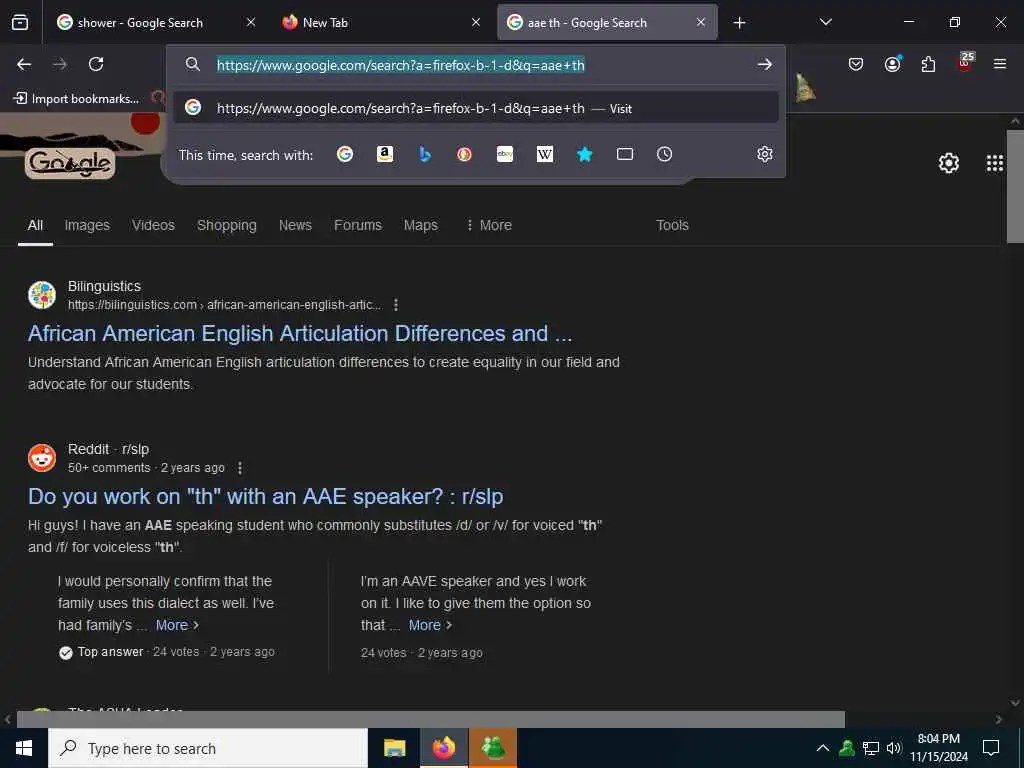Open a new tab with plus button
1024x768 pixels.
[739, 23]
